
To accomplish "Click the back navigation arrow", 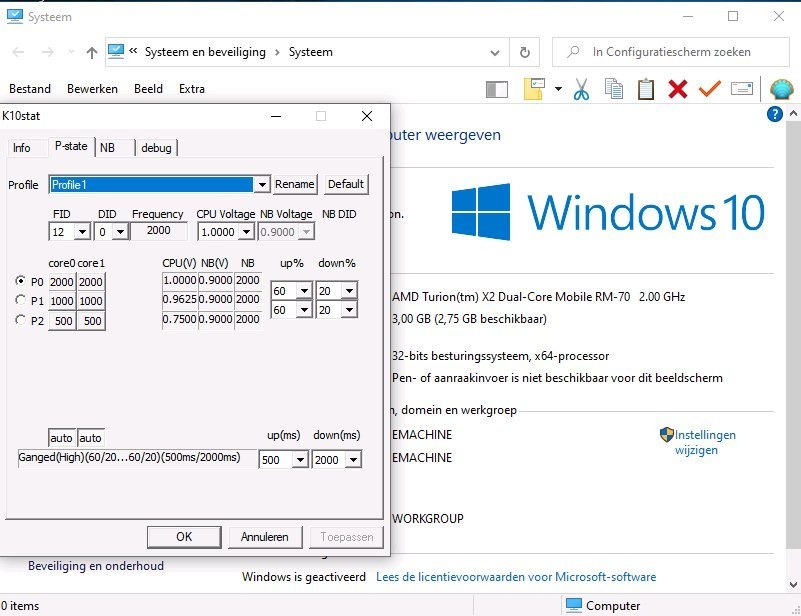I will point(18,52).
